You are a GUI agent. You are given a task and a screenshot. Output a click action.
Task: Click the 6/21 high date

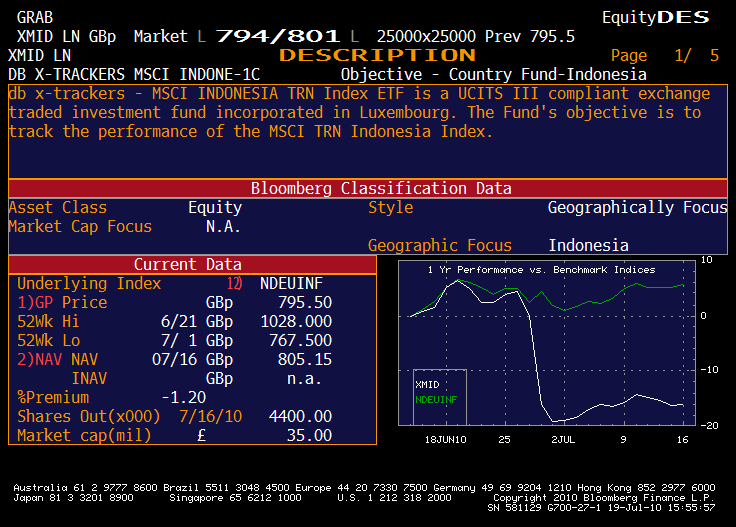point(179,321)
